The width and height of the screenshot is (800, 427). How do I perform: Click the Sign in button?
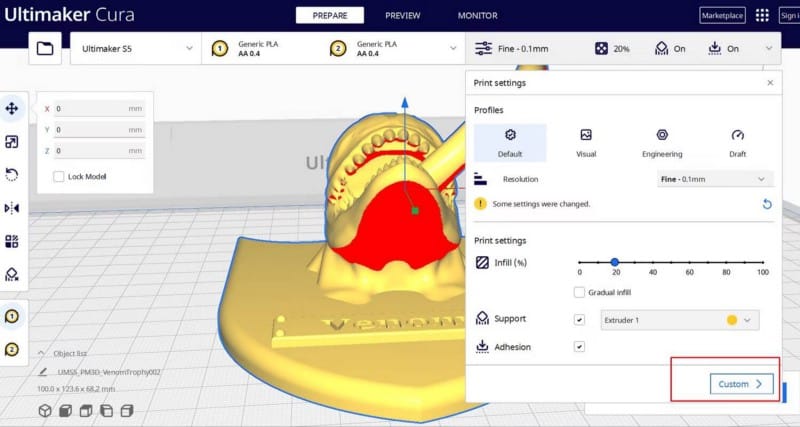790,15
